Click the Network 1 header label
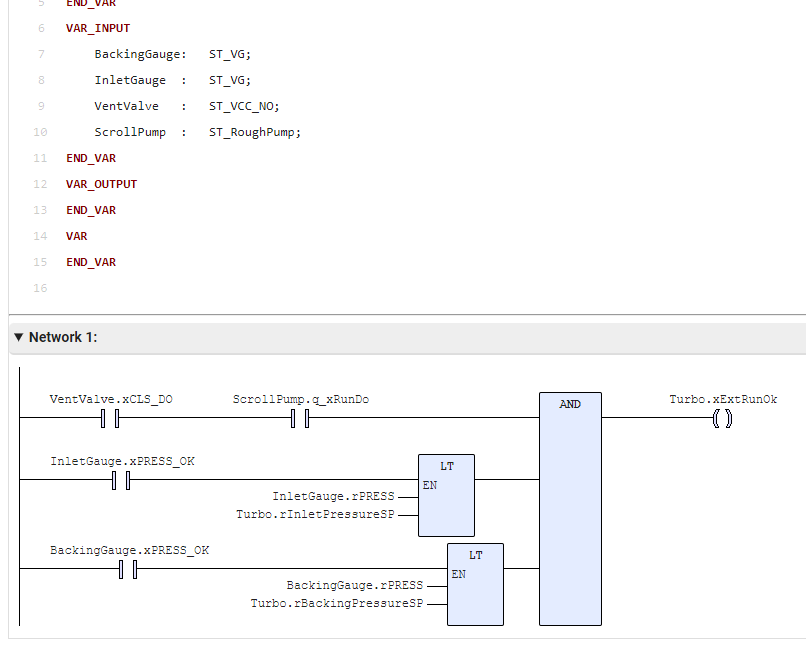 tap(63, 337)
